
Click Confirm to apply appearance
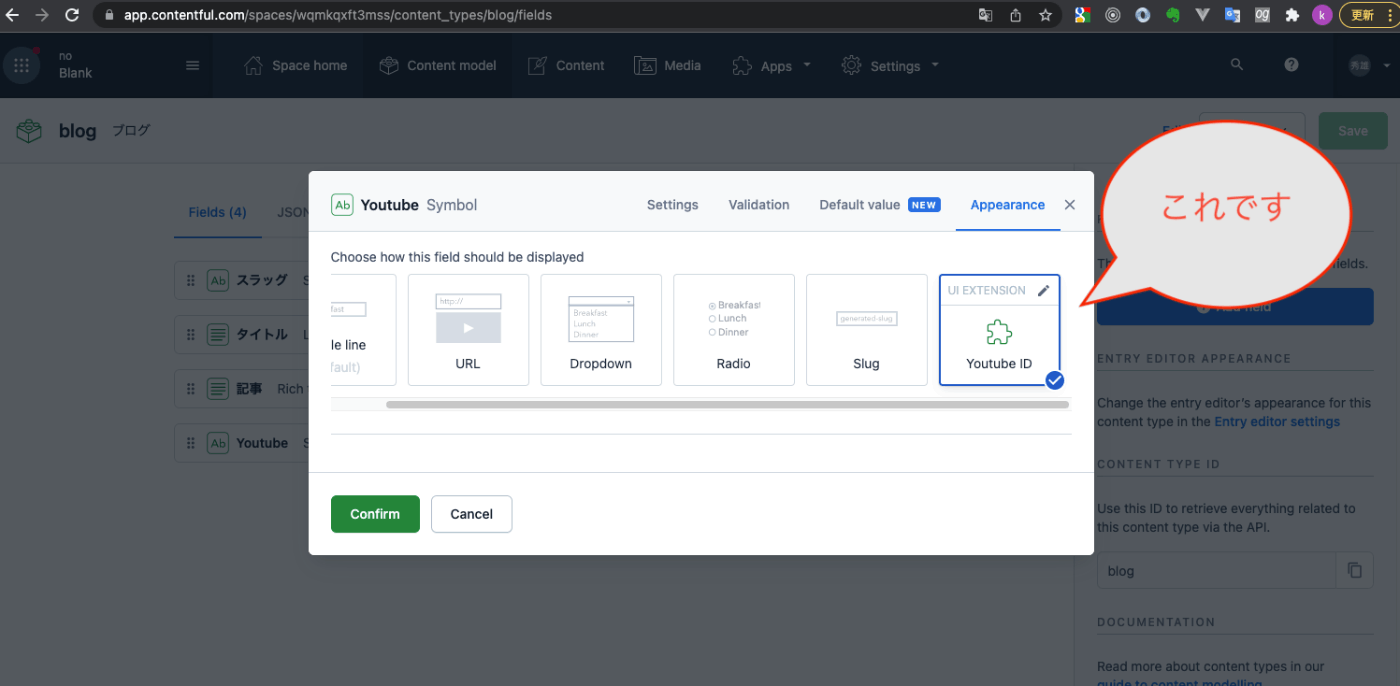click(x=375, y=514)
